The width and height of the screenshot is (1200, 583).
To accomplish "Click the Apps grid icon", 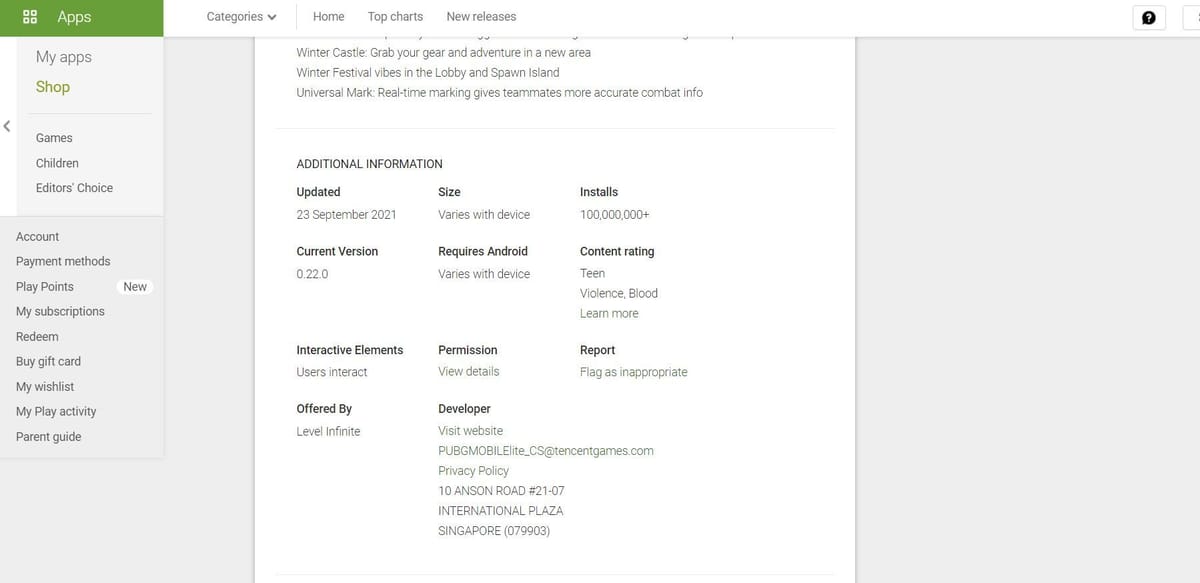I will [30, 17].
